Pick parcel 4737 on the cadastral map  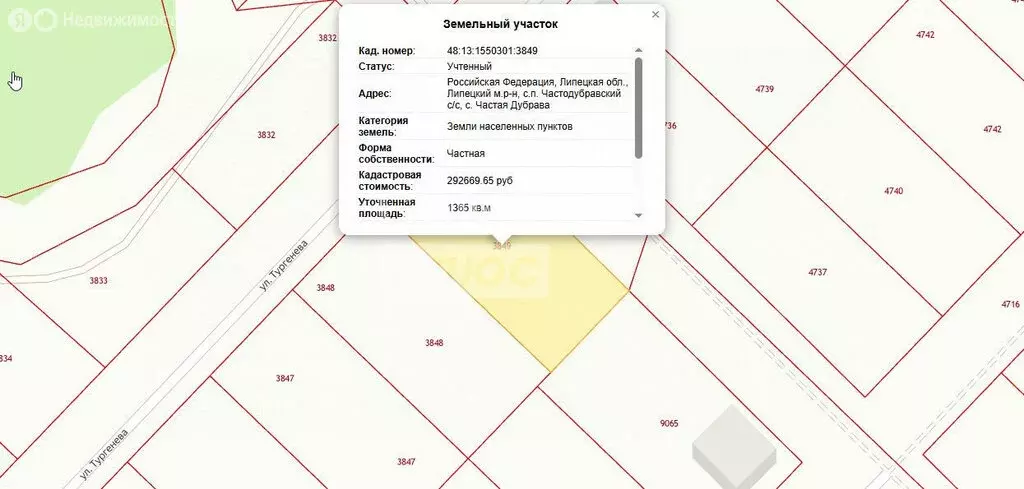pyautogui.click(x=818, y=272)
